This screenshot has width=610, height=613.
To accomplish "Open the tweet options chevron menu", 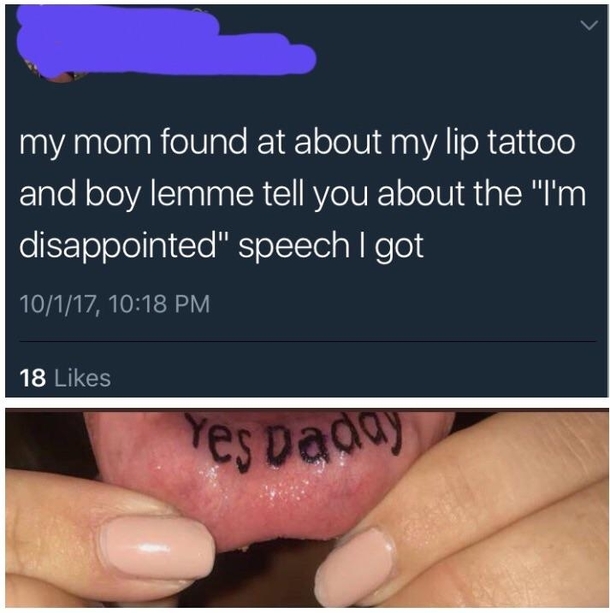I will tap(589, 26).
